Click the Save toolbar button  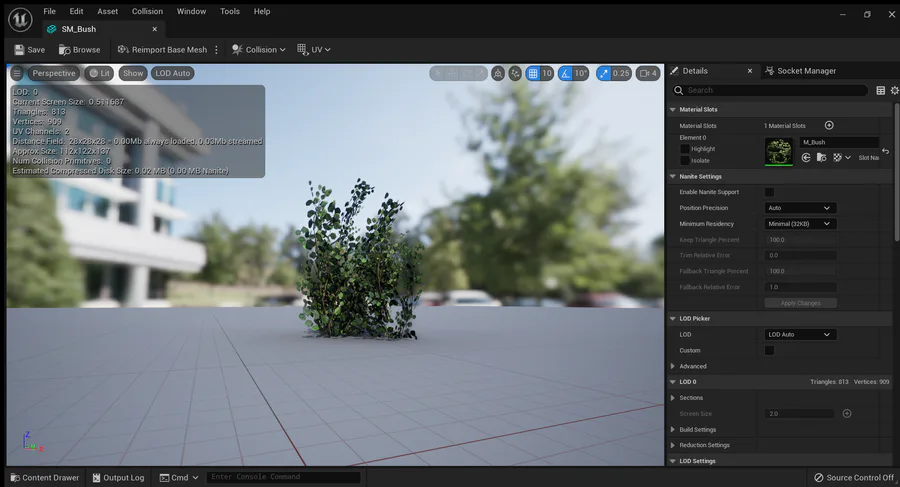30,50
